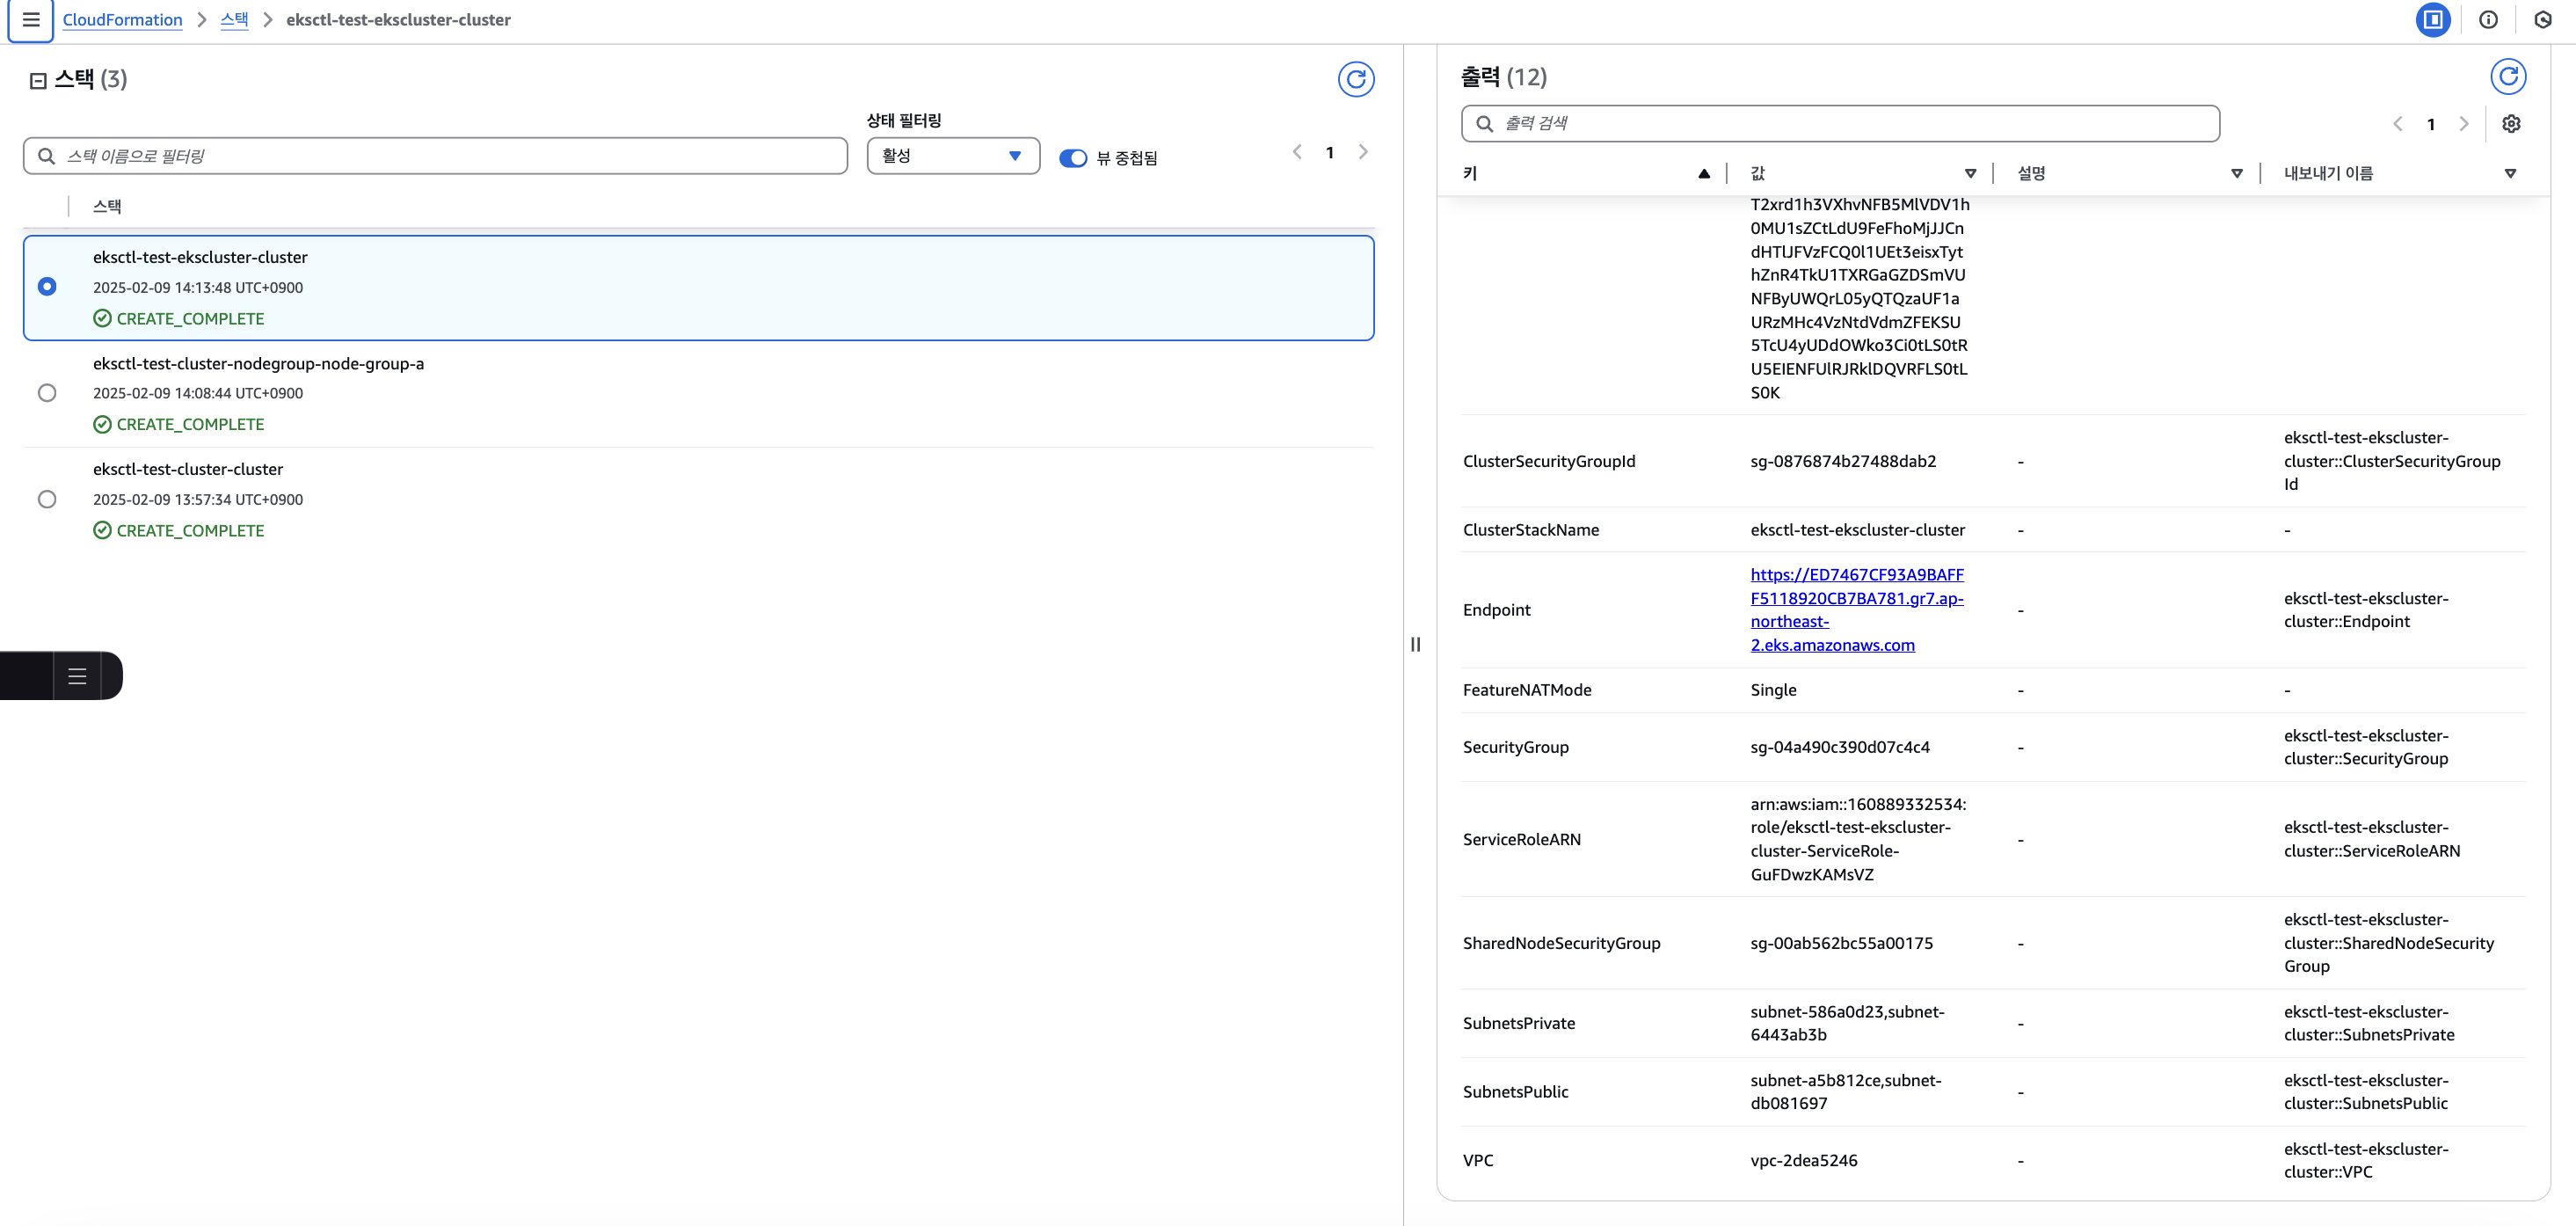Refresh the outputs panel
Viewport: 2576px width, 1226px height.
(x=2507, y=77)
